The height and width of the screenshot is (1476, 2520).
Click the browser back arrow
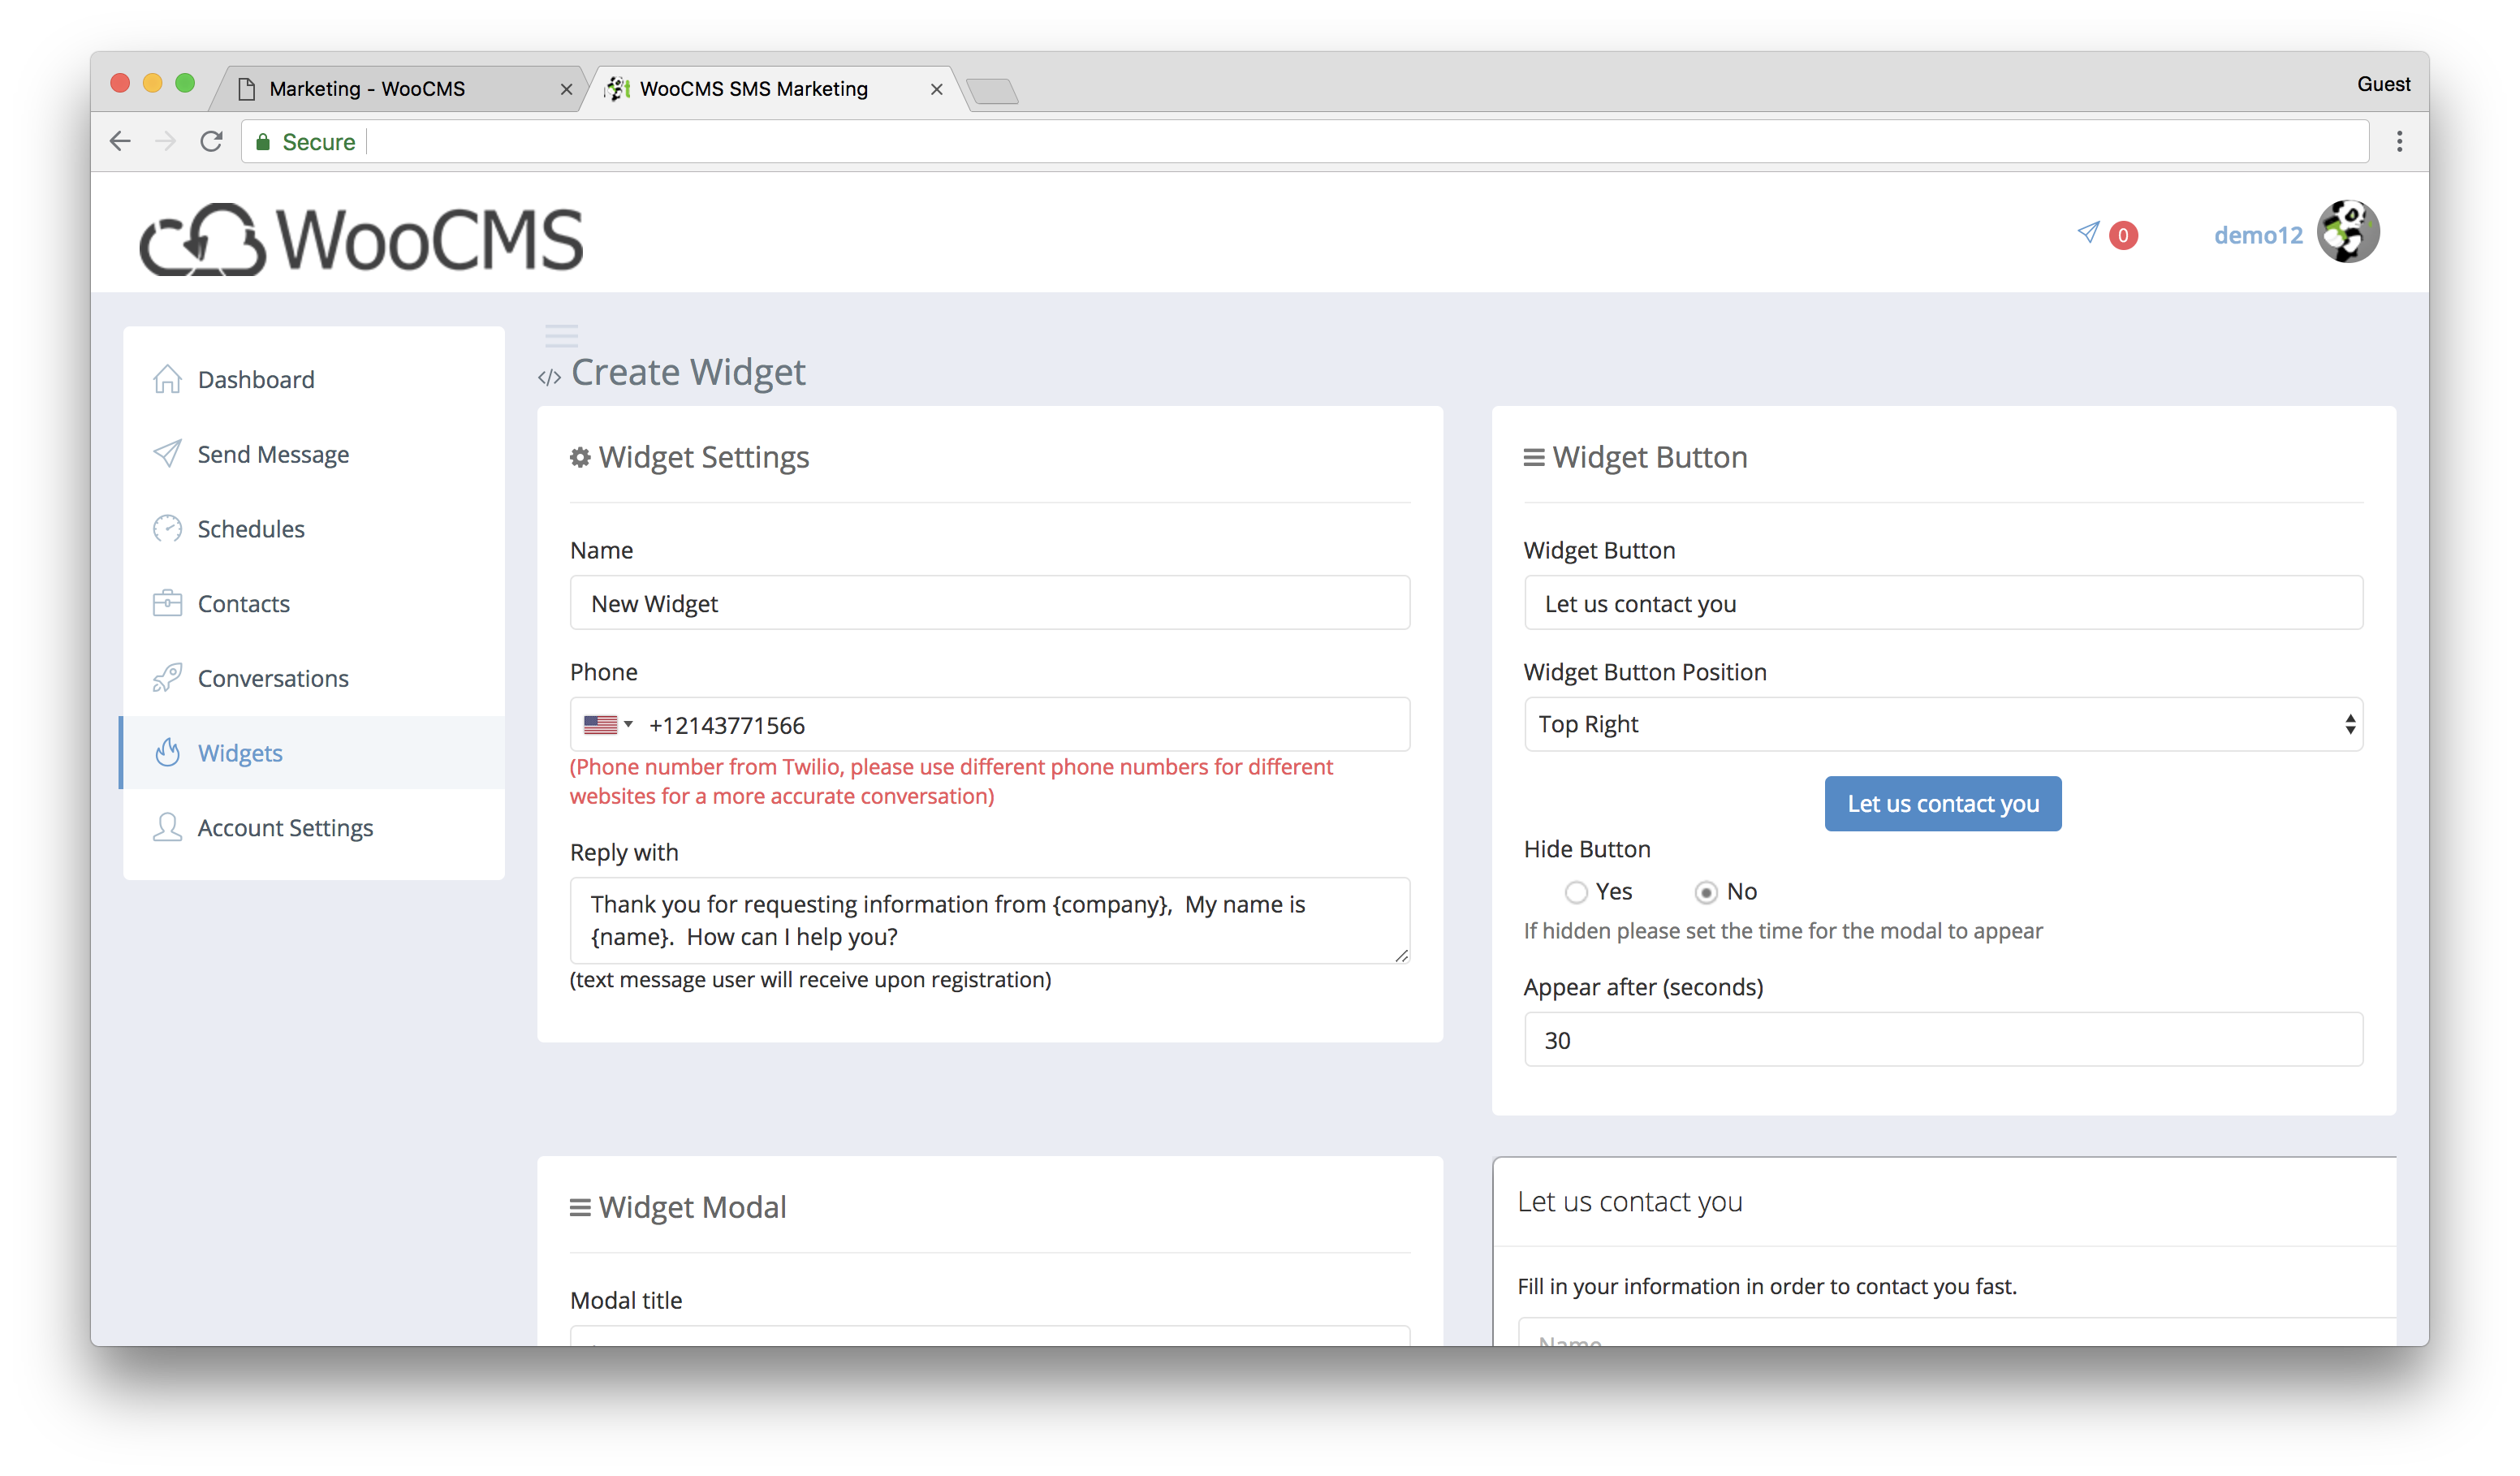tap(121, 142)
